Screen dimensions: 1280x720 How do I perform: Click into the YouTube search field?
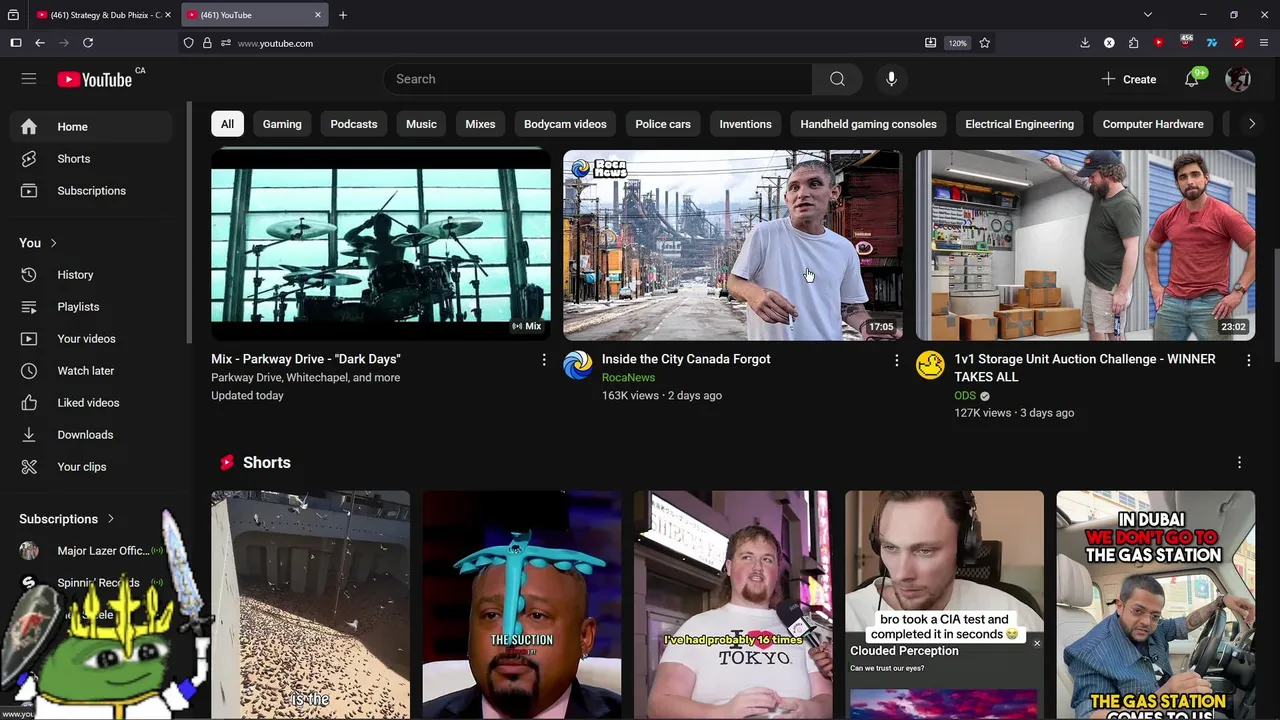(x=598, y=79)
